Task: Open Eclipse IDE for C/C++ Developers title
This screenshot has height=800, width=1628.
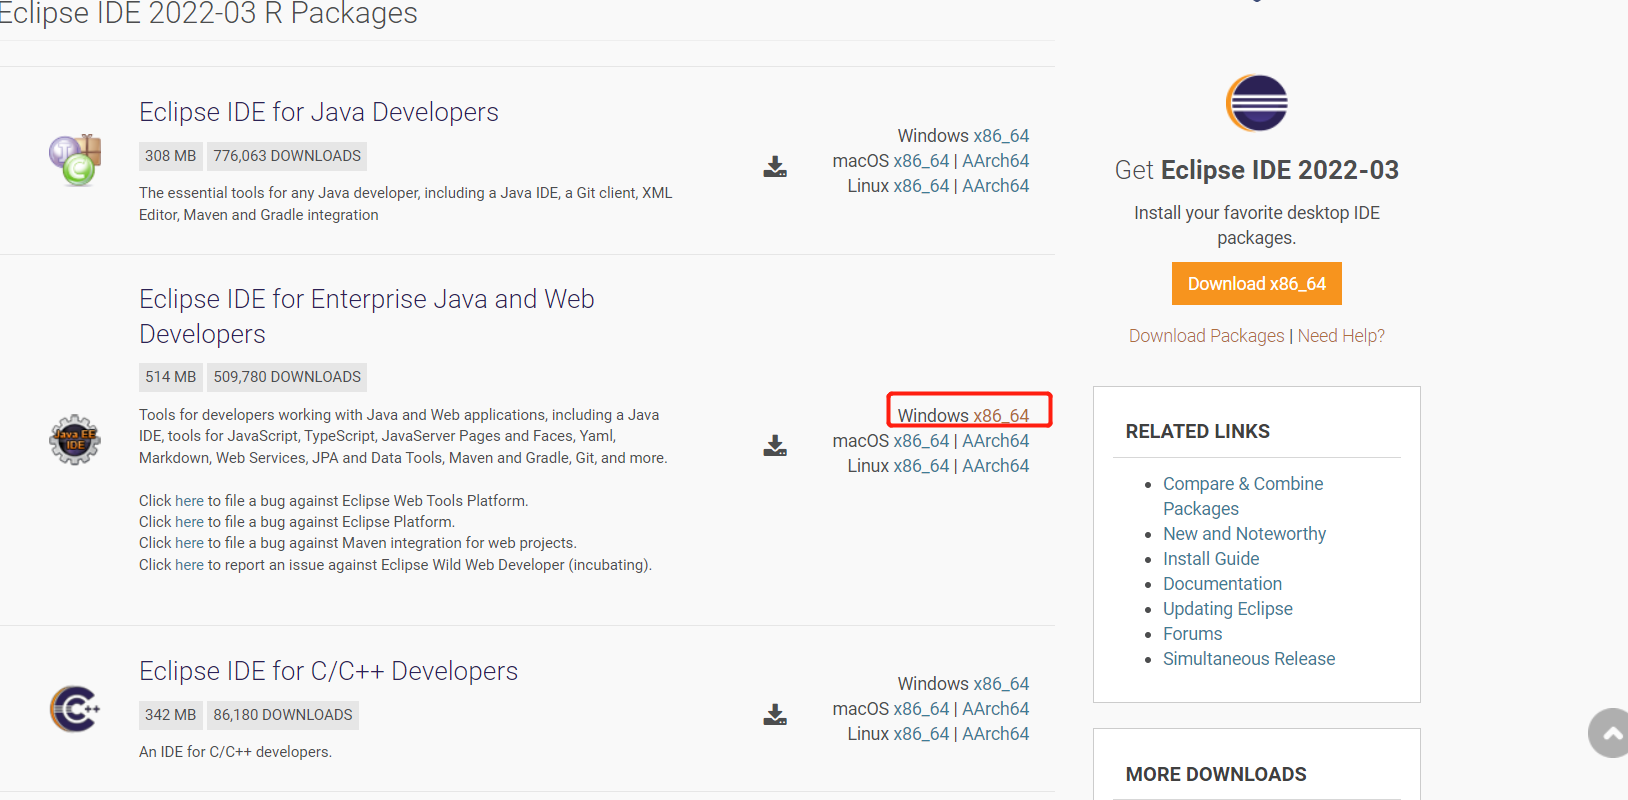Action: pos(328,671)
